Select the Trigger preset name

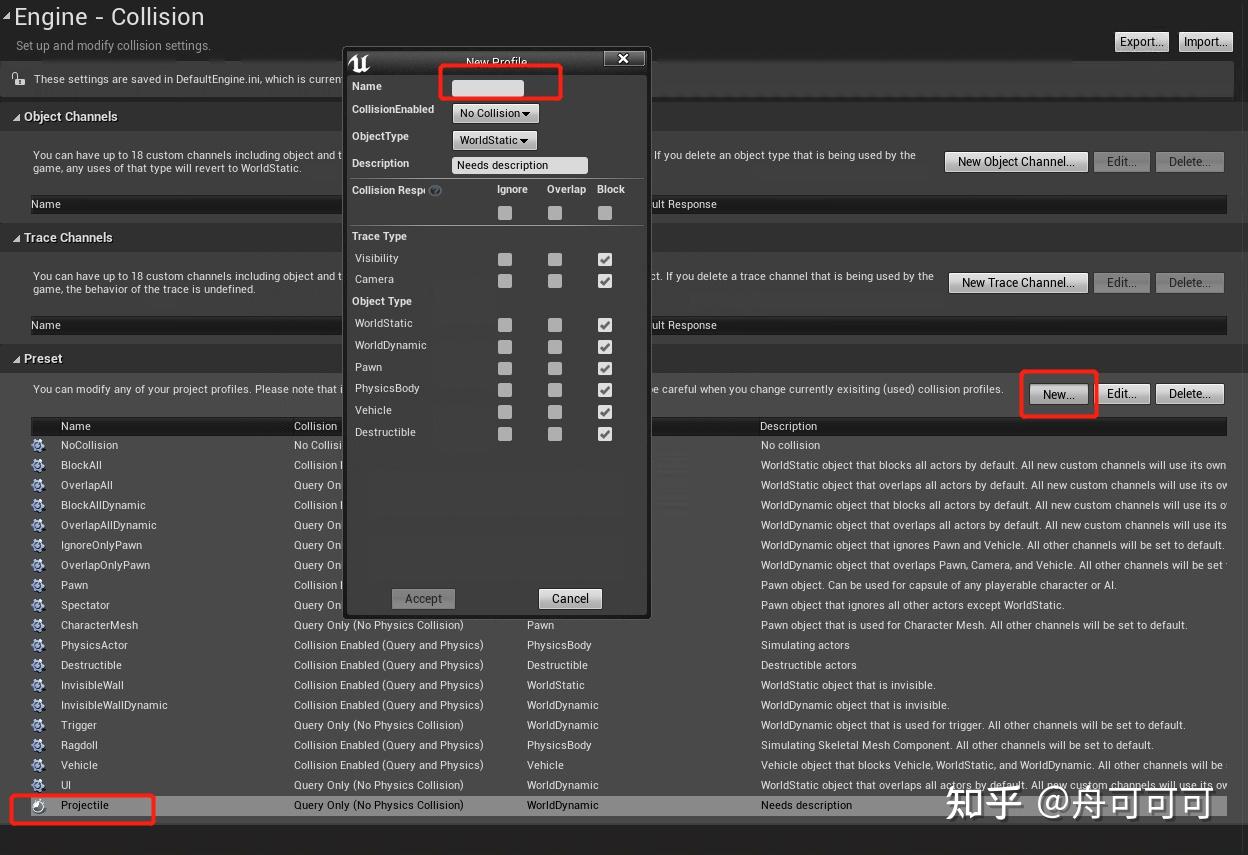79,725
